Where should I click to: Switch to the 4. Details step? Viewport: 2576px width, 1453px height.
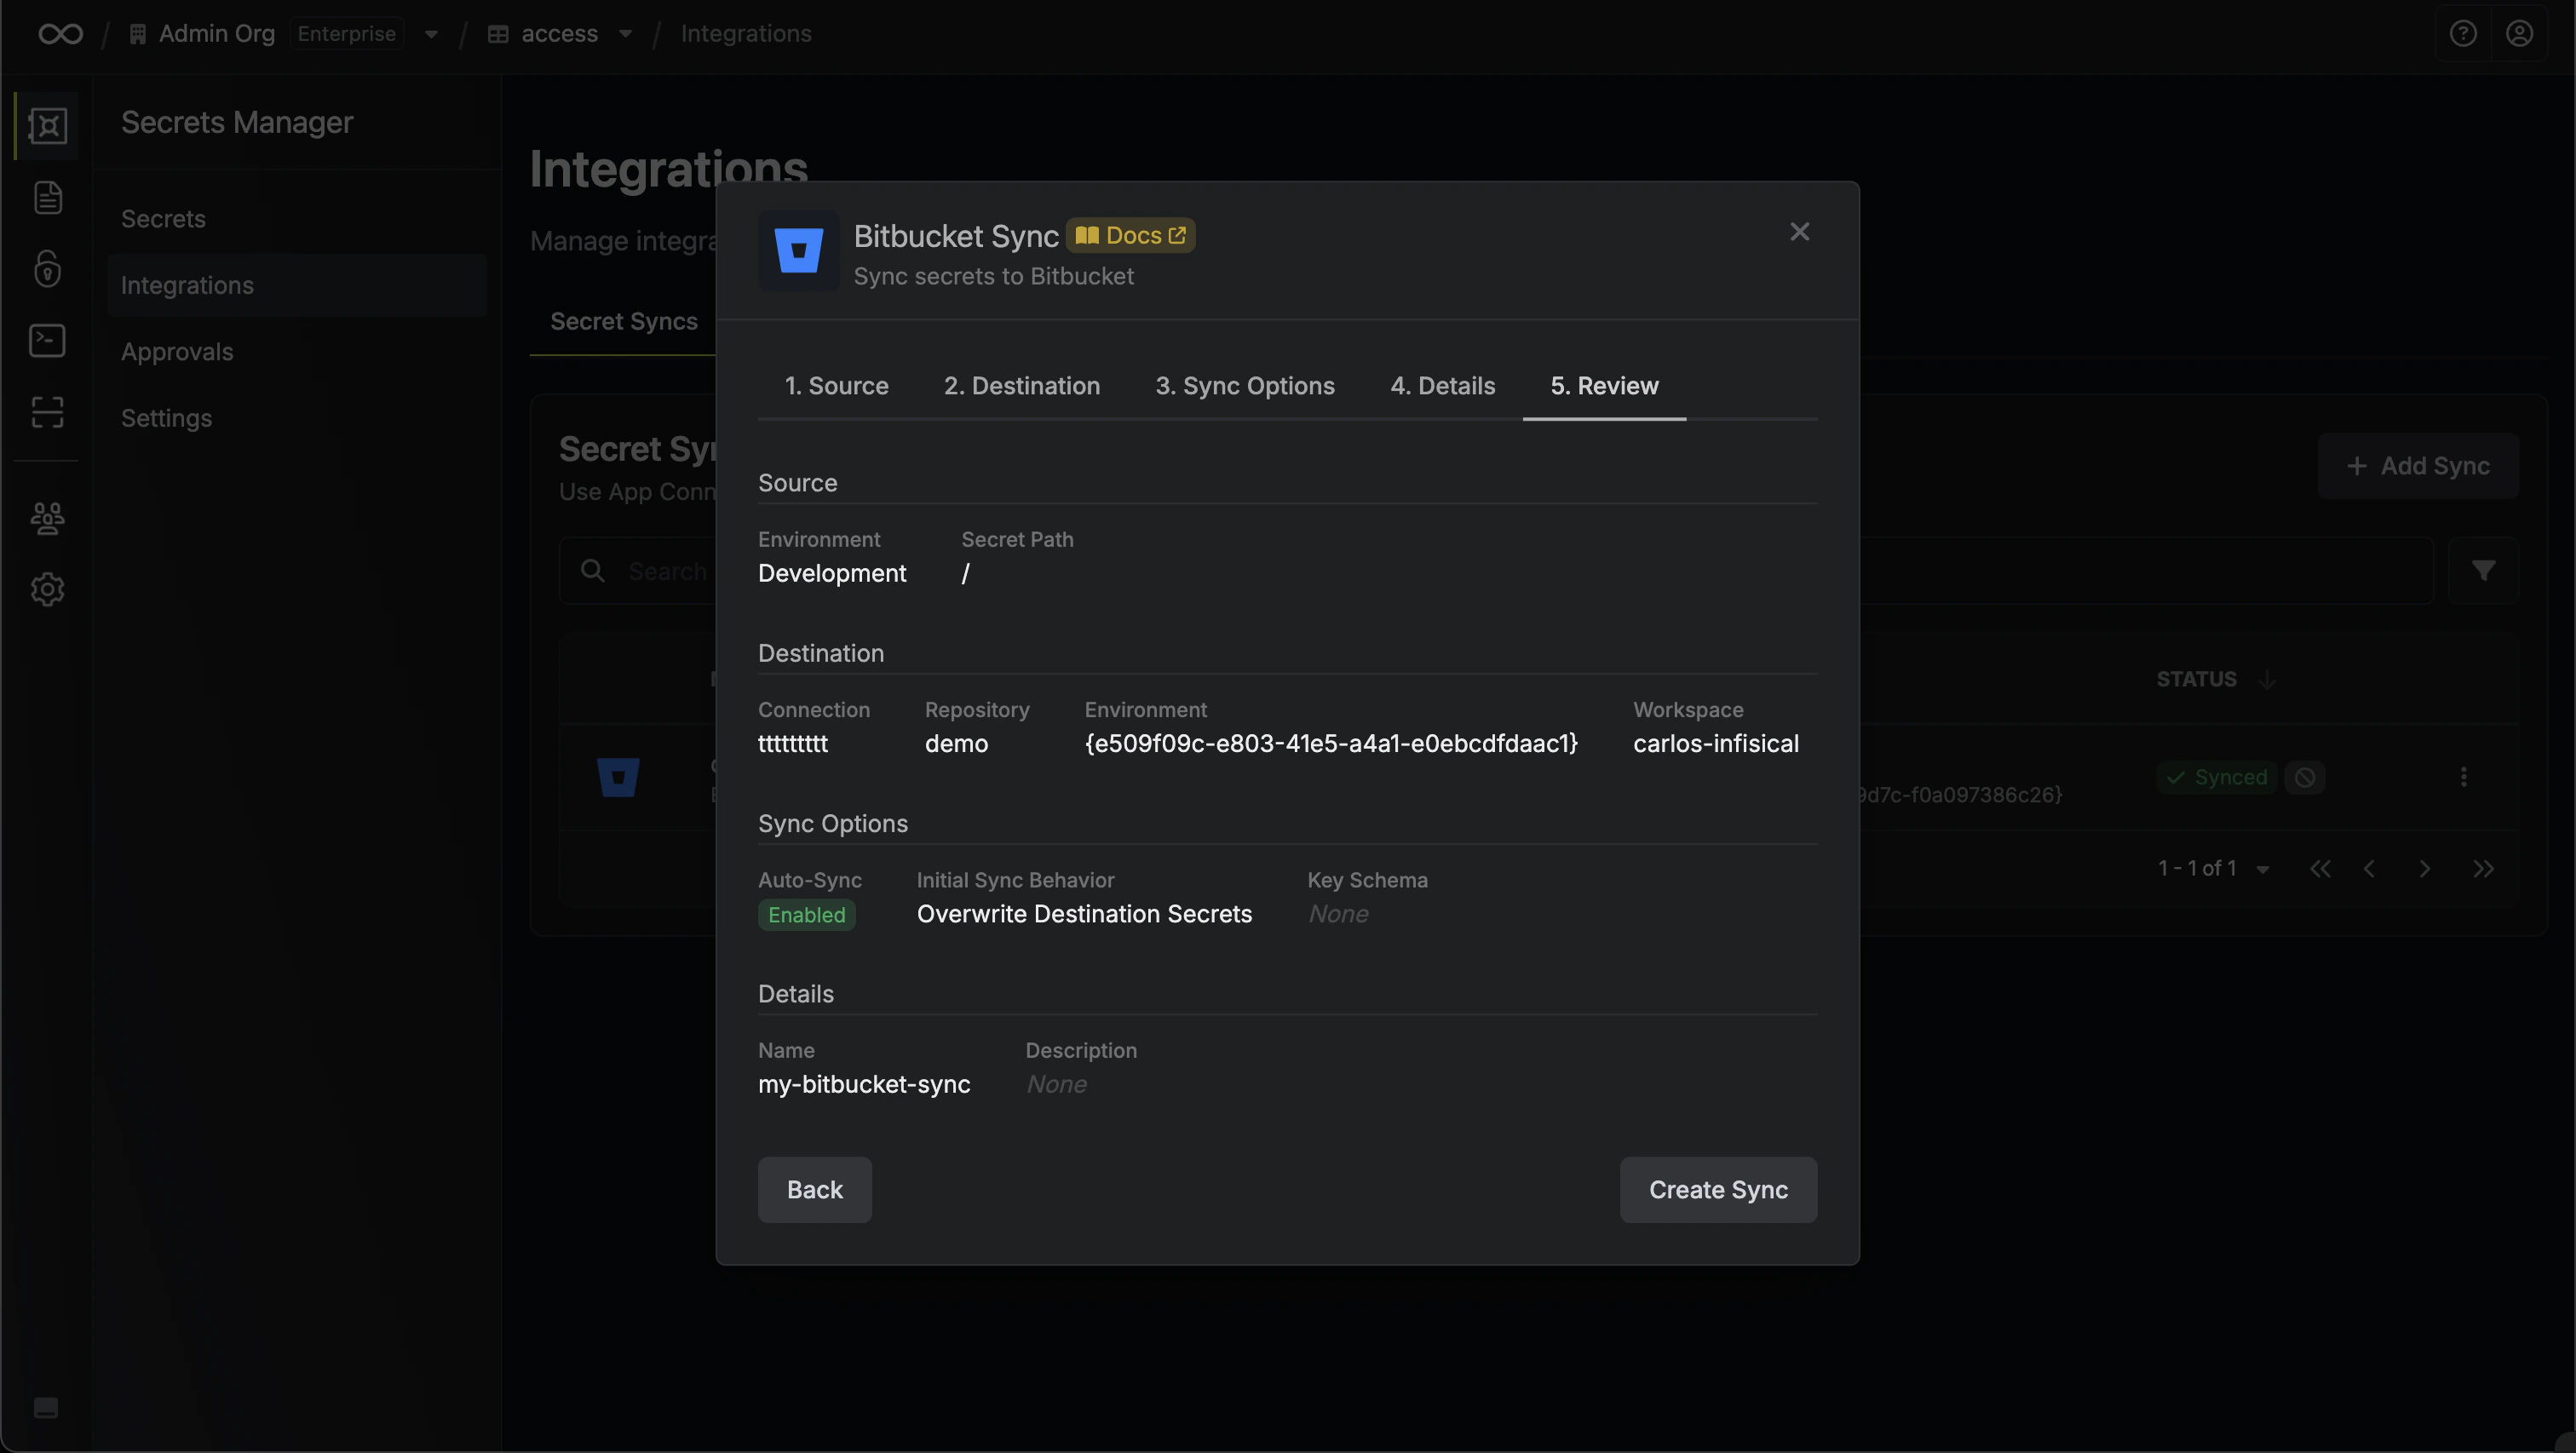point(1442,386)
